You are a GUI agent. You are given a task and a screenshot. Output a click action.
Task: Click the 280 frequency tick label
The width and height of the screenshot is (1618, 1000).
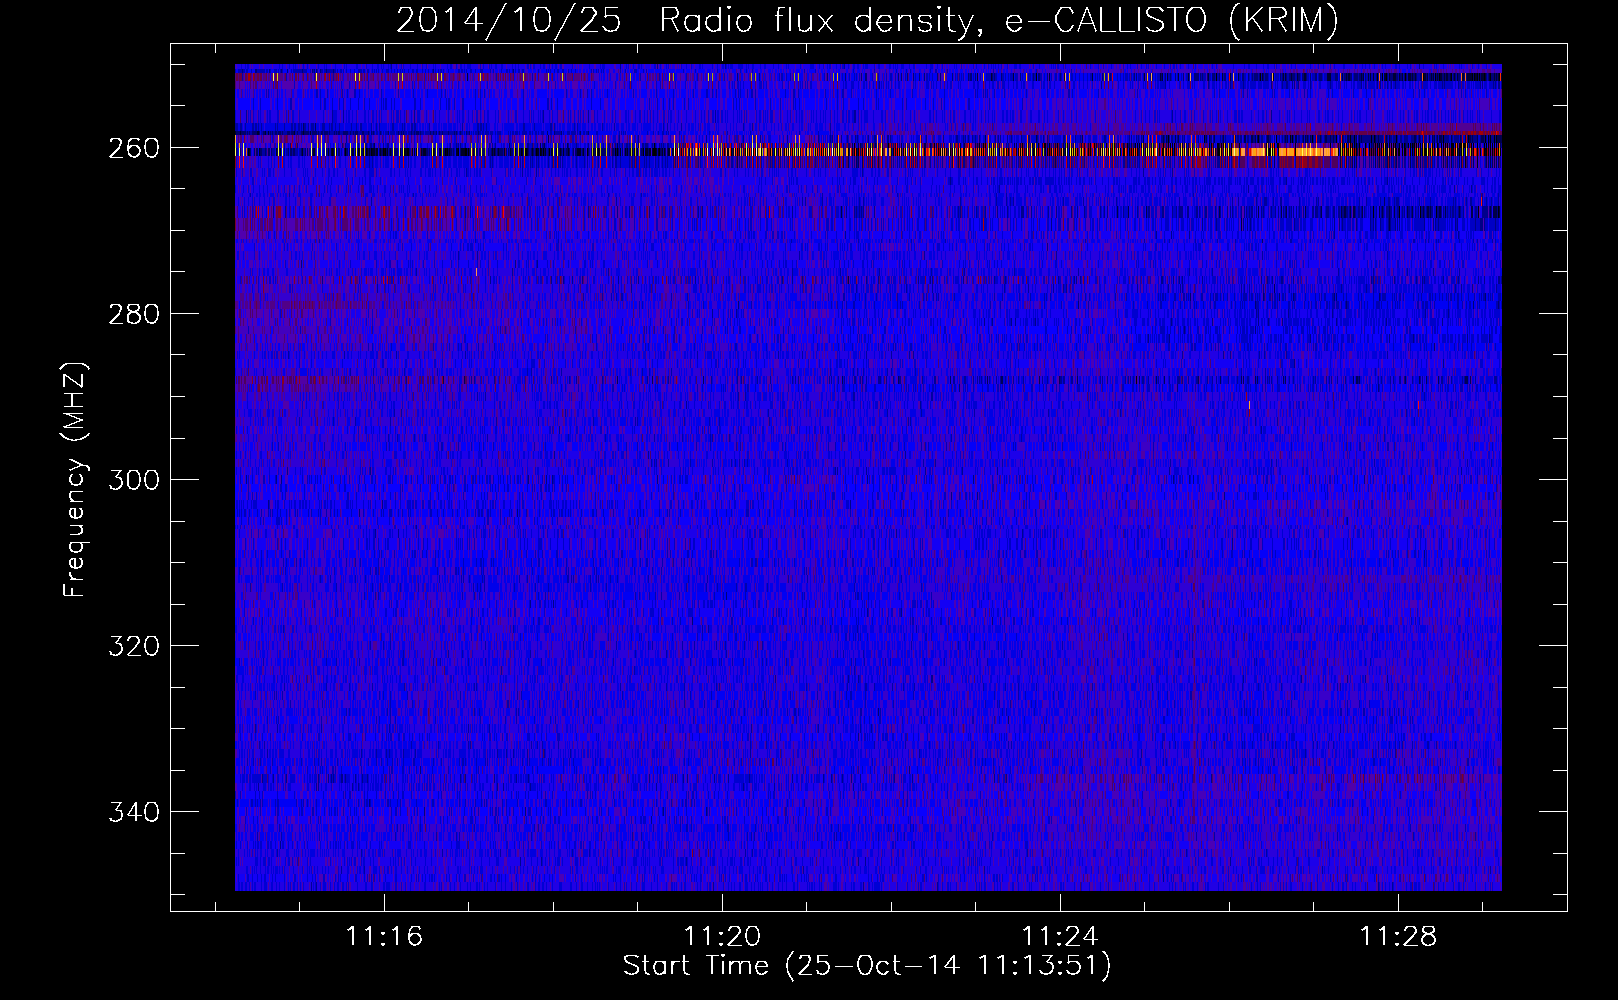click(x=133, y=314)
